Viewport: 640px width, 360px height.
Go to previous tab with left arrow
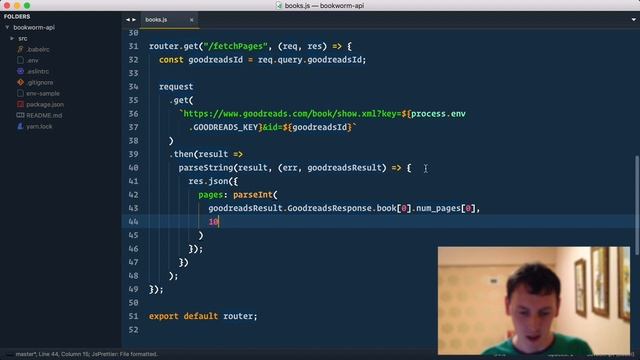pyautogui.click(x=128, y=20)
